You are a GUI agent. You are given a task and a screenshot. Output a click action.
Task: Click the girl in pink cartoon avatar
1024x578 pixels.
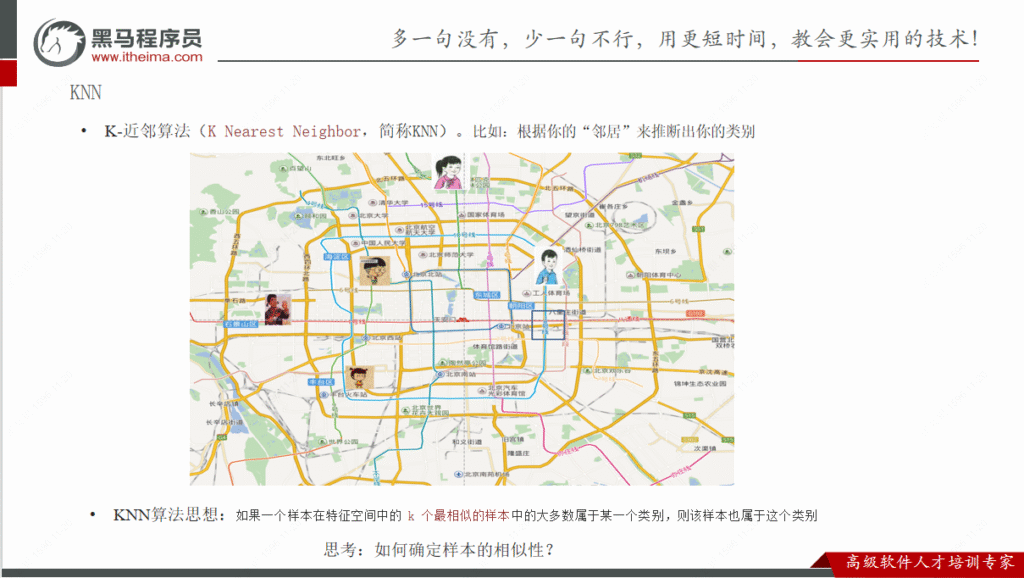click(x=447, y=171)
